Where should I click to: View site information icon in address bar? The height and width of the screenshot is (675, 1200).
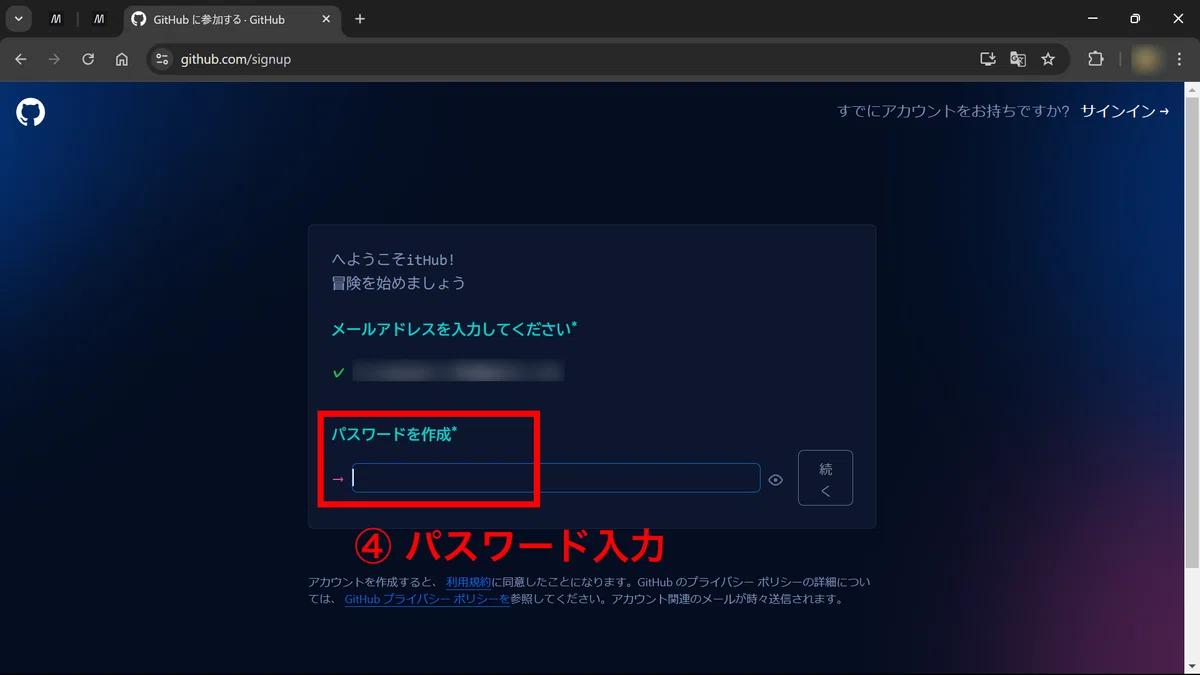coord(164,59)
